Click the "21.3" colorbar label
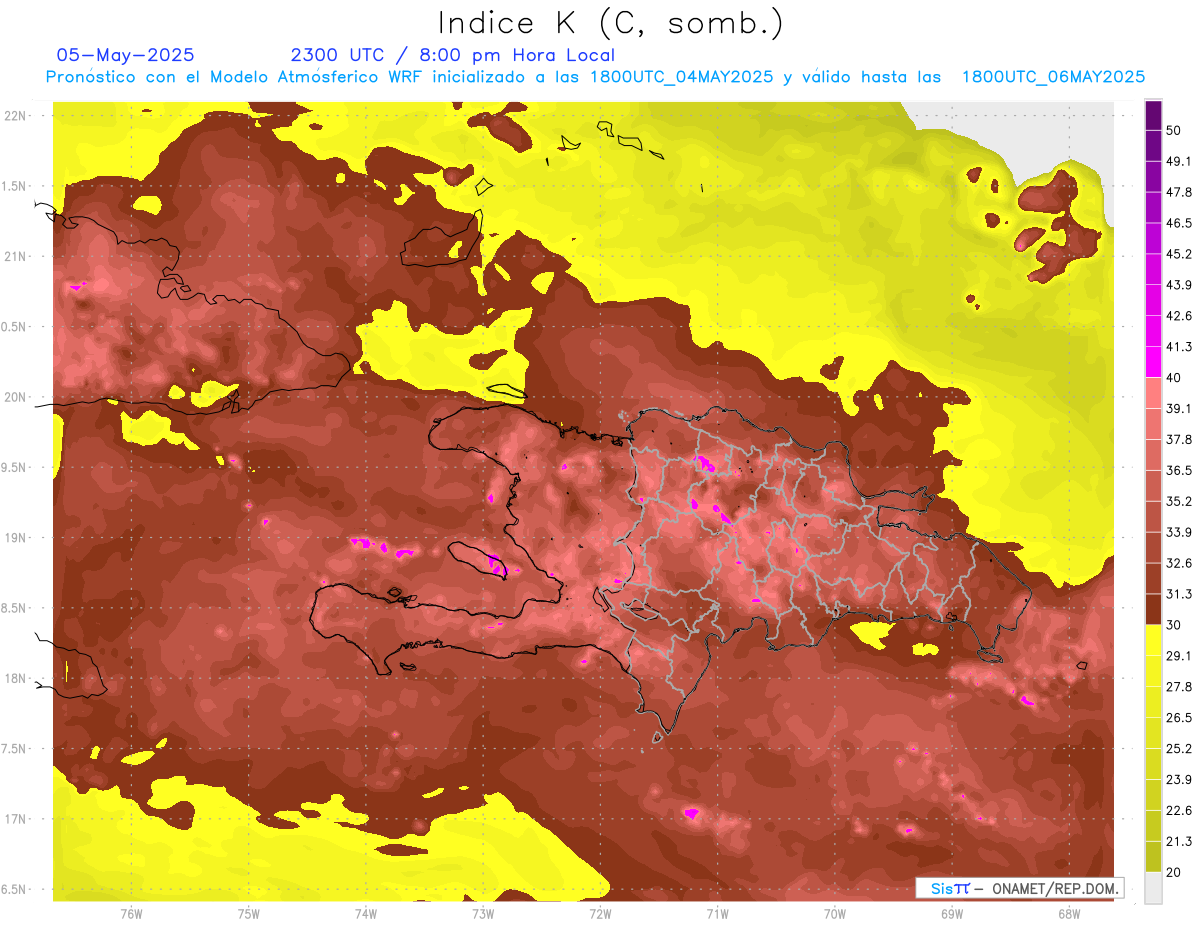1200x927 pixels. coord(1179,841)
